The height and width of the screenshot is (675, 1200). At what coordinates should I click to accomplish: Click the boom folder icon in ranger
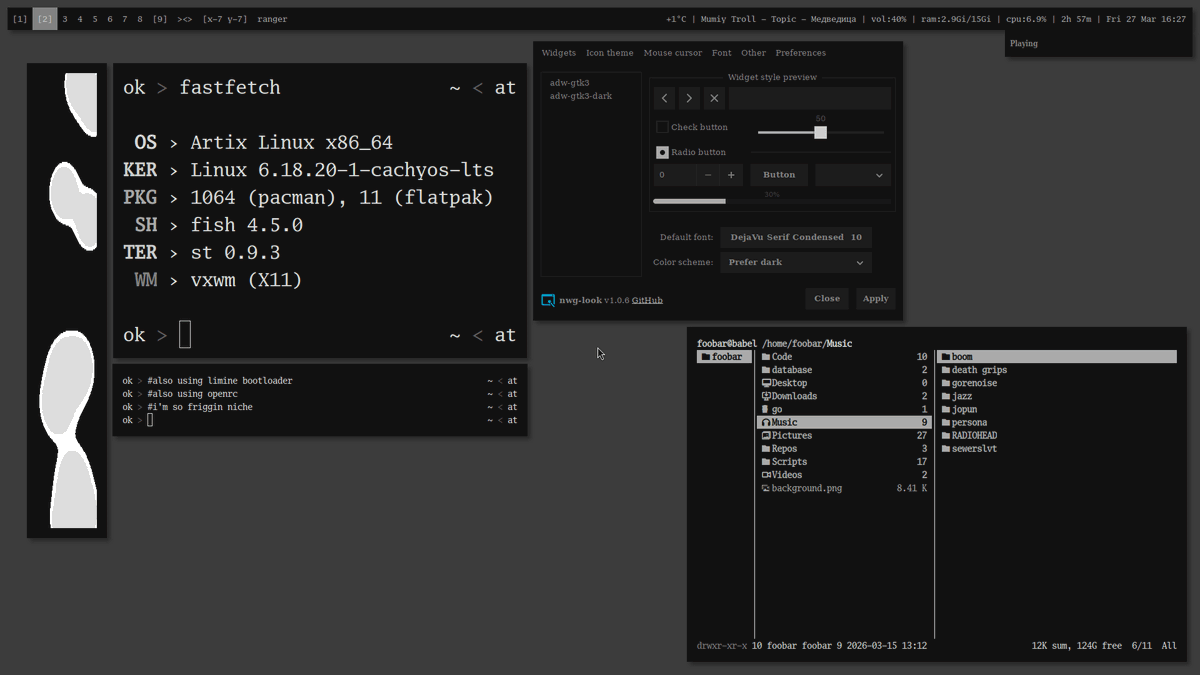coord(946,357)
